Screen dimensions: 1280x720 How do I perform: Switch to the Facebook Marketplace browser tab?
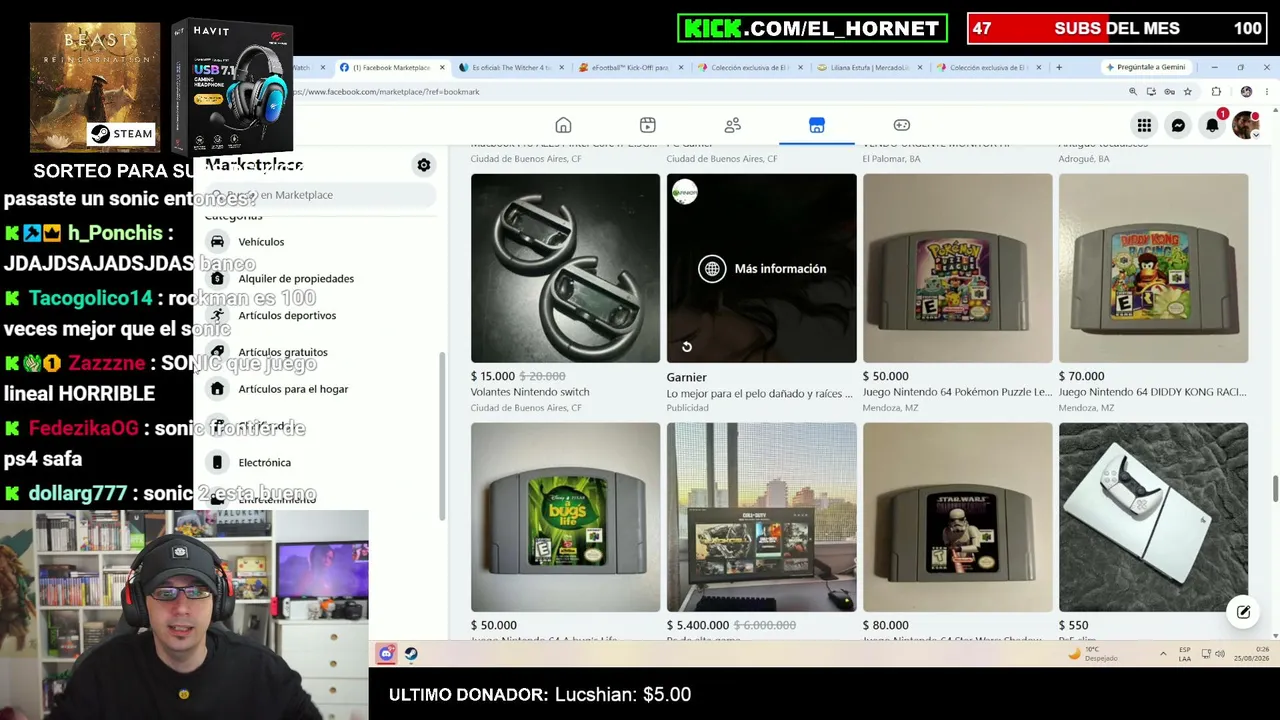pyautogui.click(x=391, y=67)
